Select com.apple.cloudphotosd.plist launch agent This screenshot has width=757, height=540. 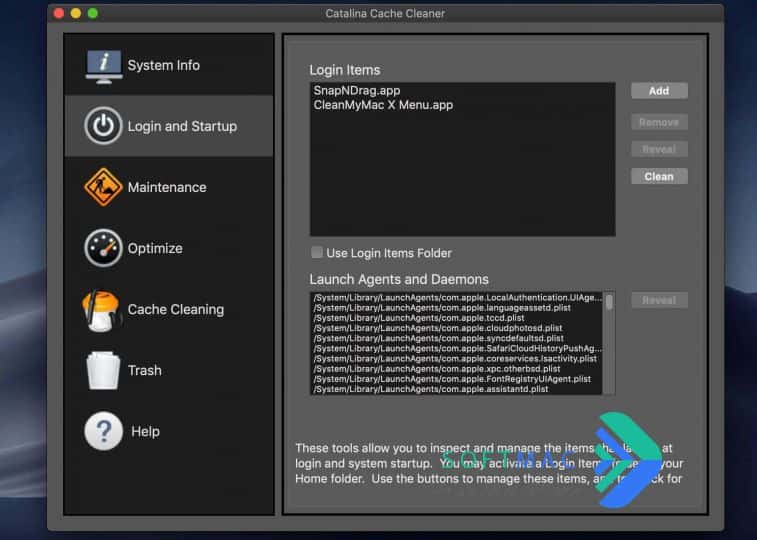pos(438,328)
